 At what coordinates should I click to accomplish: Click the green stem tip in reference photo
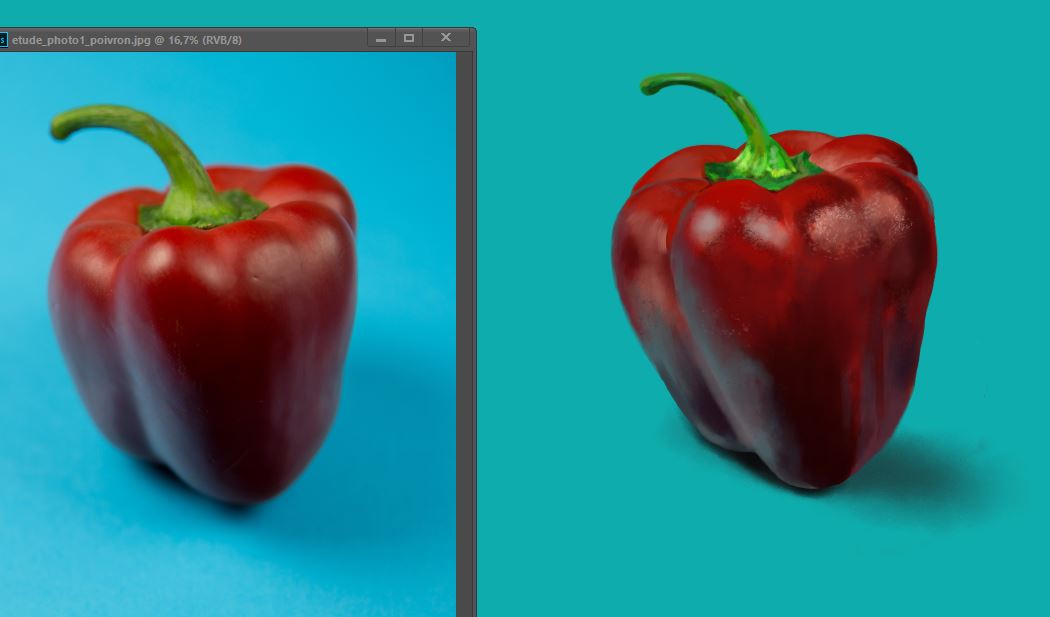62,124
